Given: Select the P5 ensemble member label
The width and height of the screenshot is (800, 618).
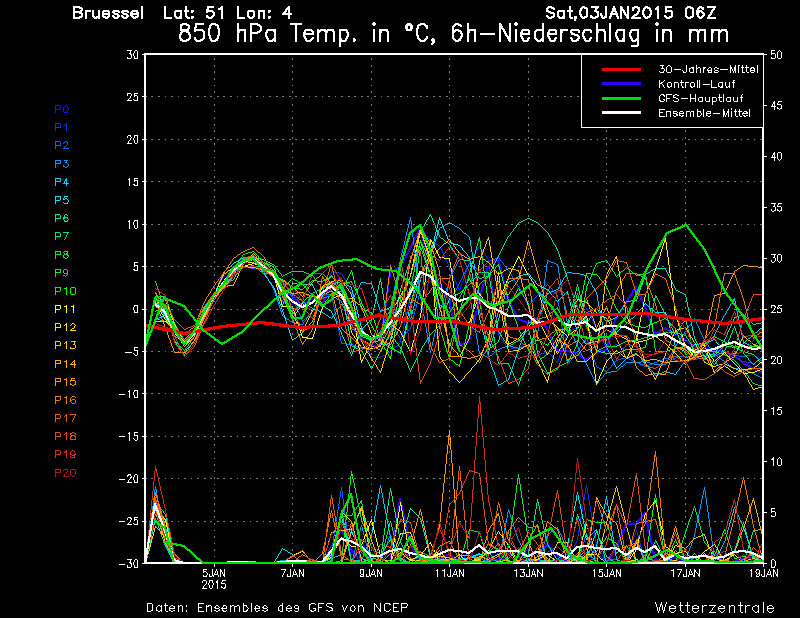Looking at the screenshot, I should [62, 200].
